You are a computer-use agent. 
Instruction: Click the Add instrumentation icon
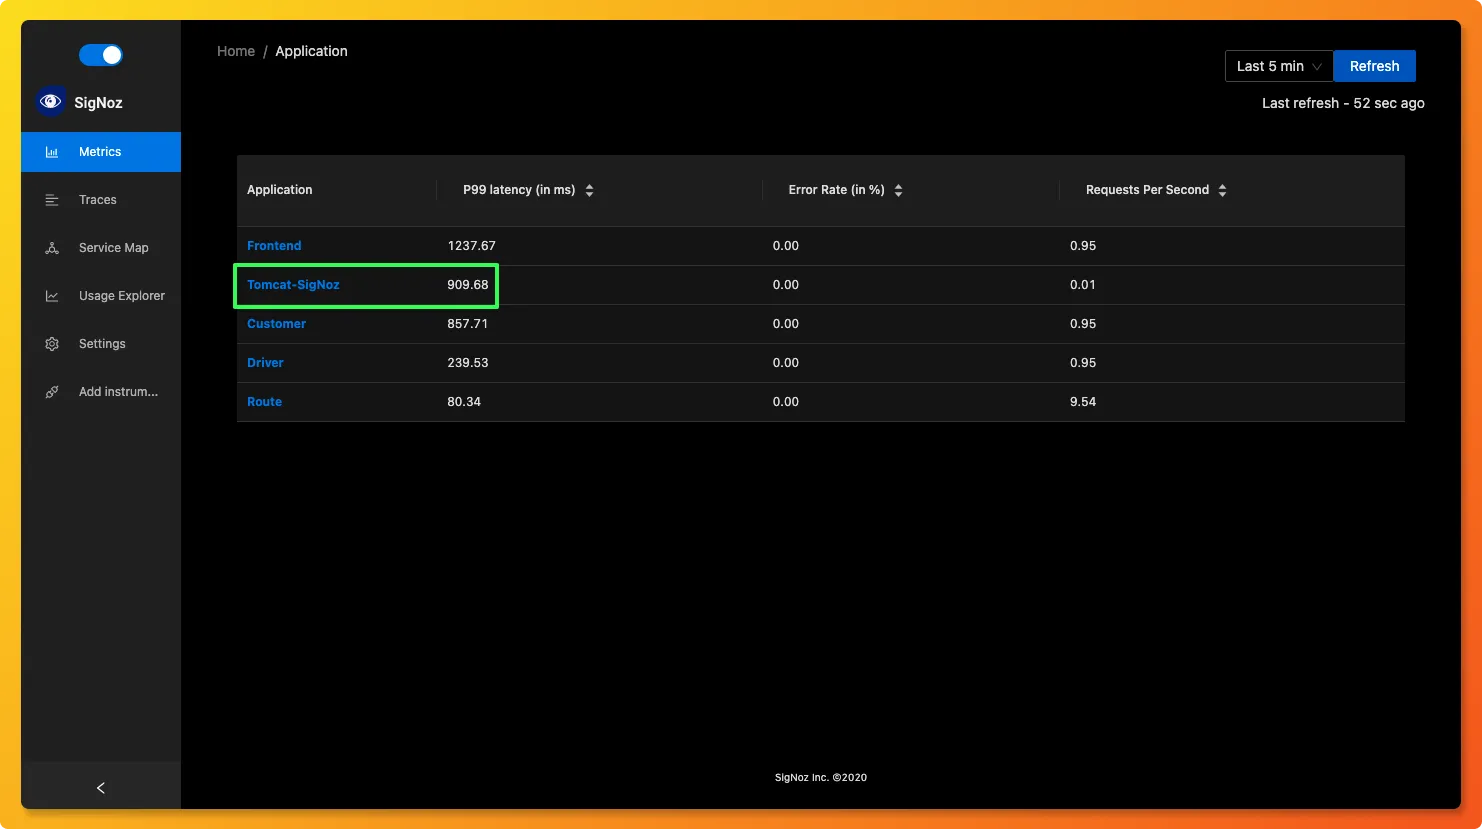[x=52, y=392]
